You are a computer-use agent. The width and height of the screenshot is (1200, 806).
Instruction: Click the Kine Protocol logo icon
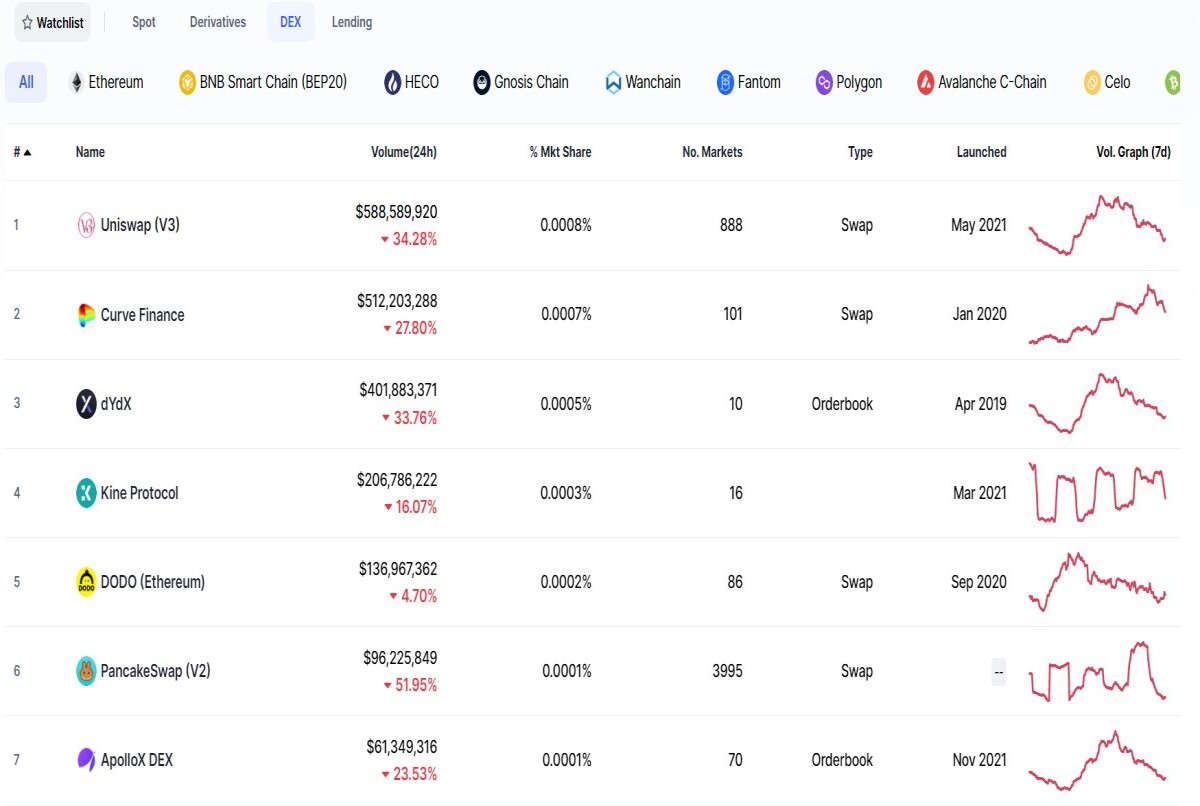[x=87, y=493]
